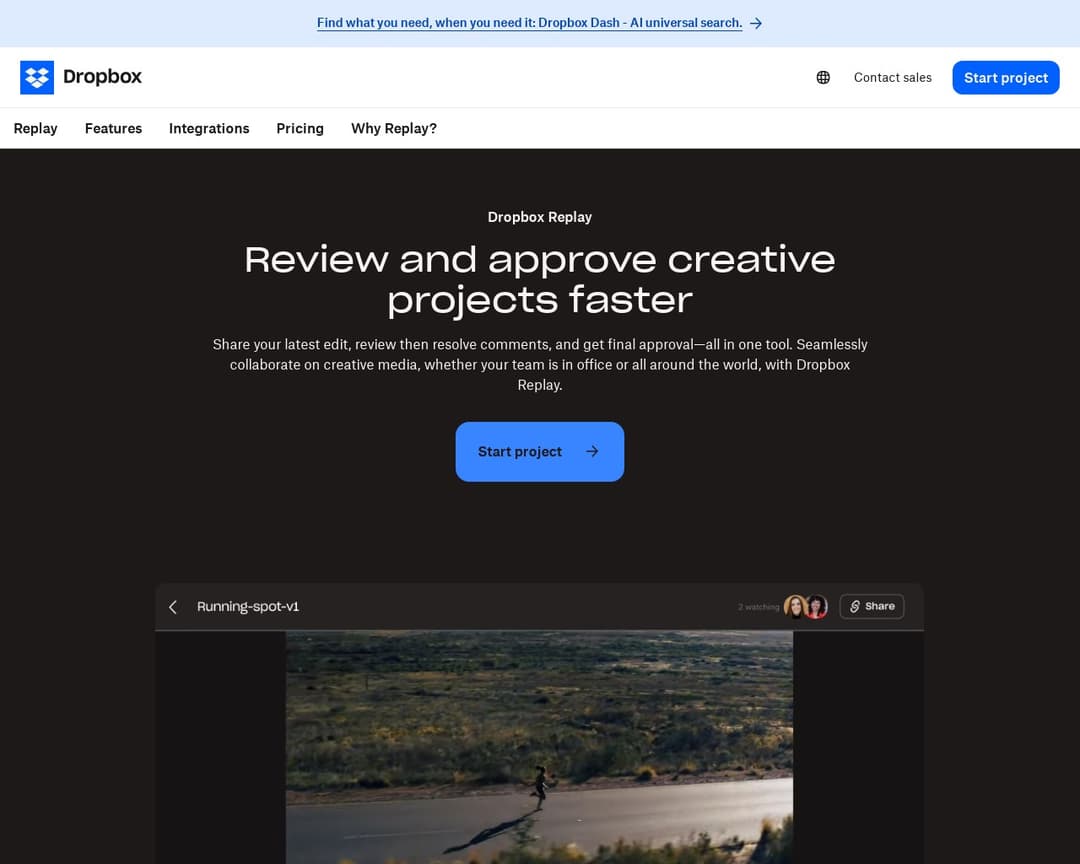Click the Running-spot-v1 file title
Viewport: 1080px width, 864px height.
pyautogui.click(x=248, y=606)
